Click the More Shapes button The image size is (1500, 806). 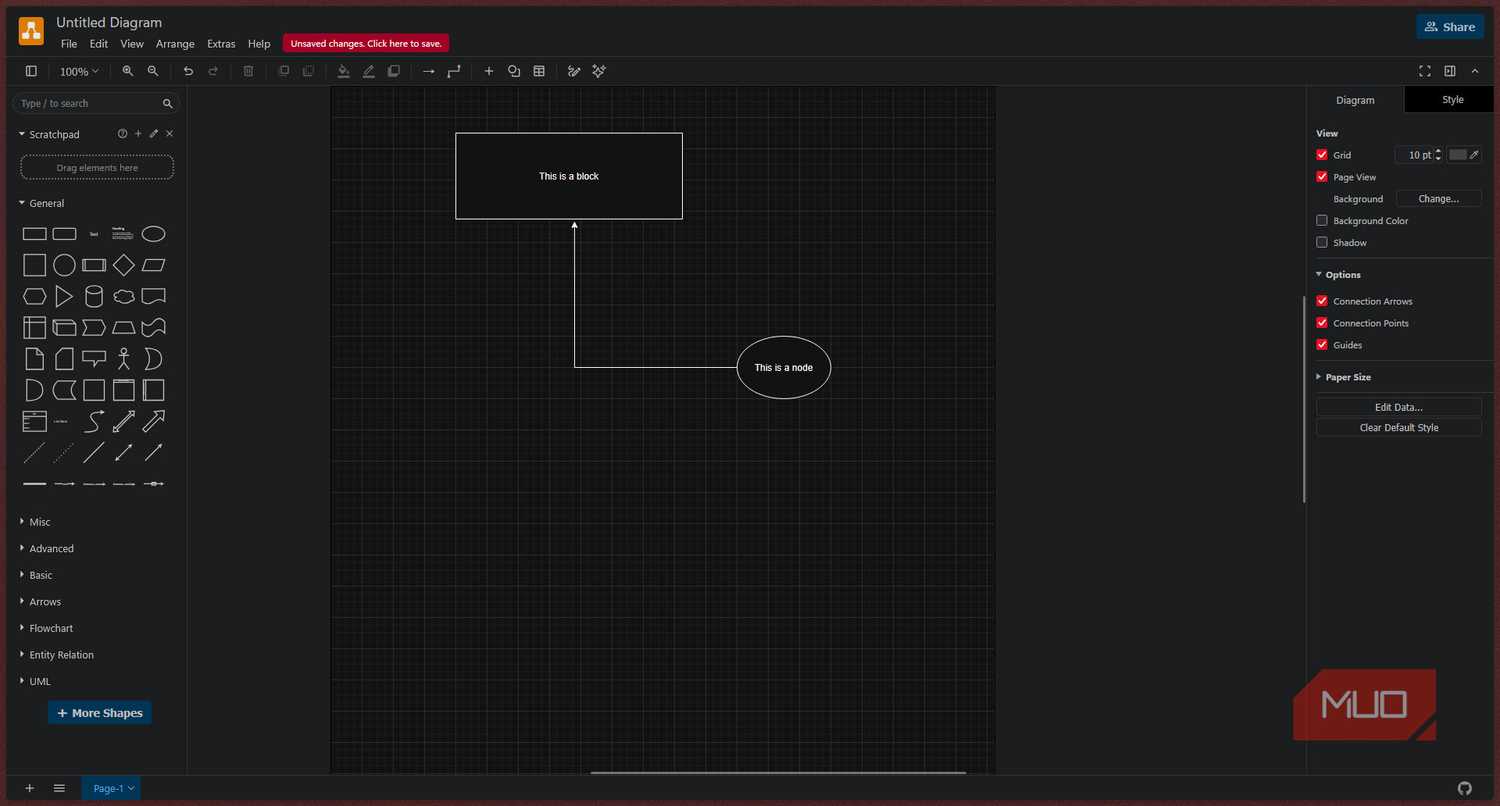(x=99, y=713)
